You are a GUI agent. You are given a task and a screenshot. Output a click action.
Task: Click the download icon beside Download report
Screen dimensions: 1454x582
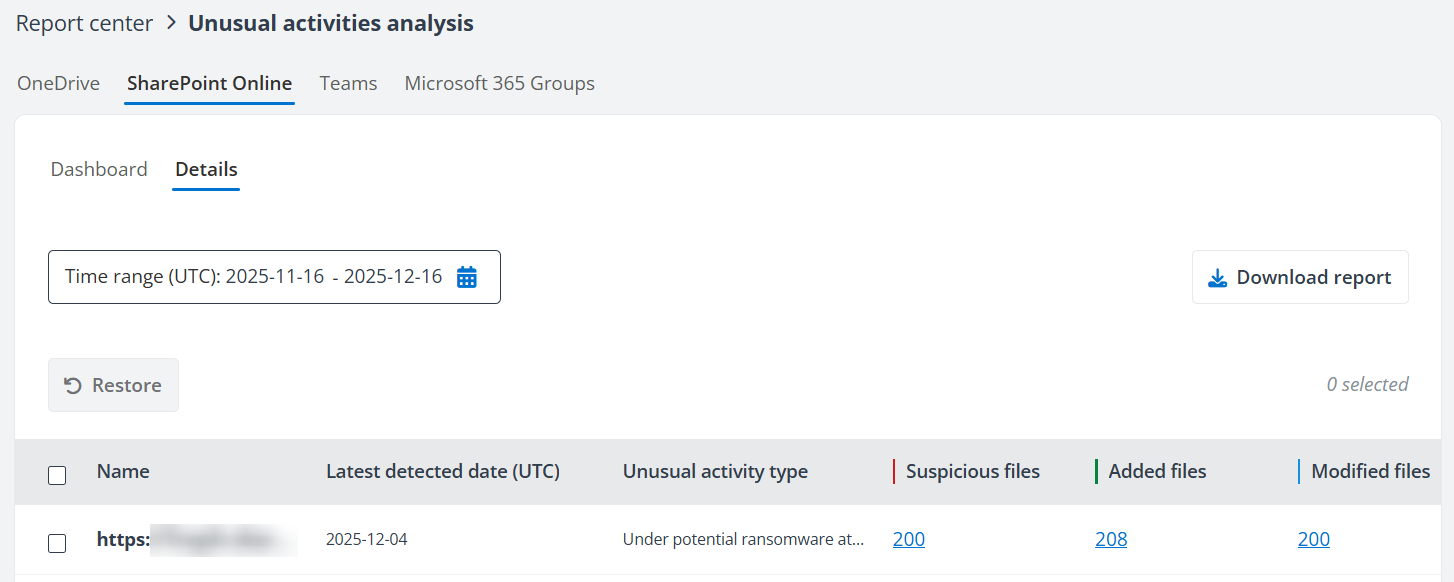pos(1217,278)
